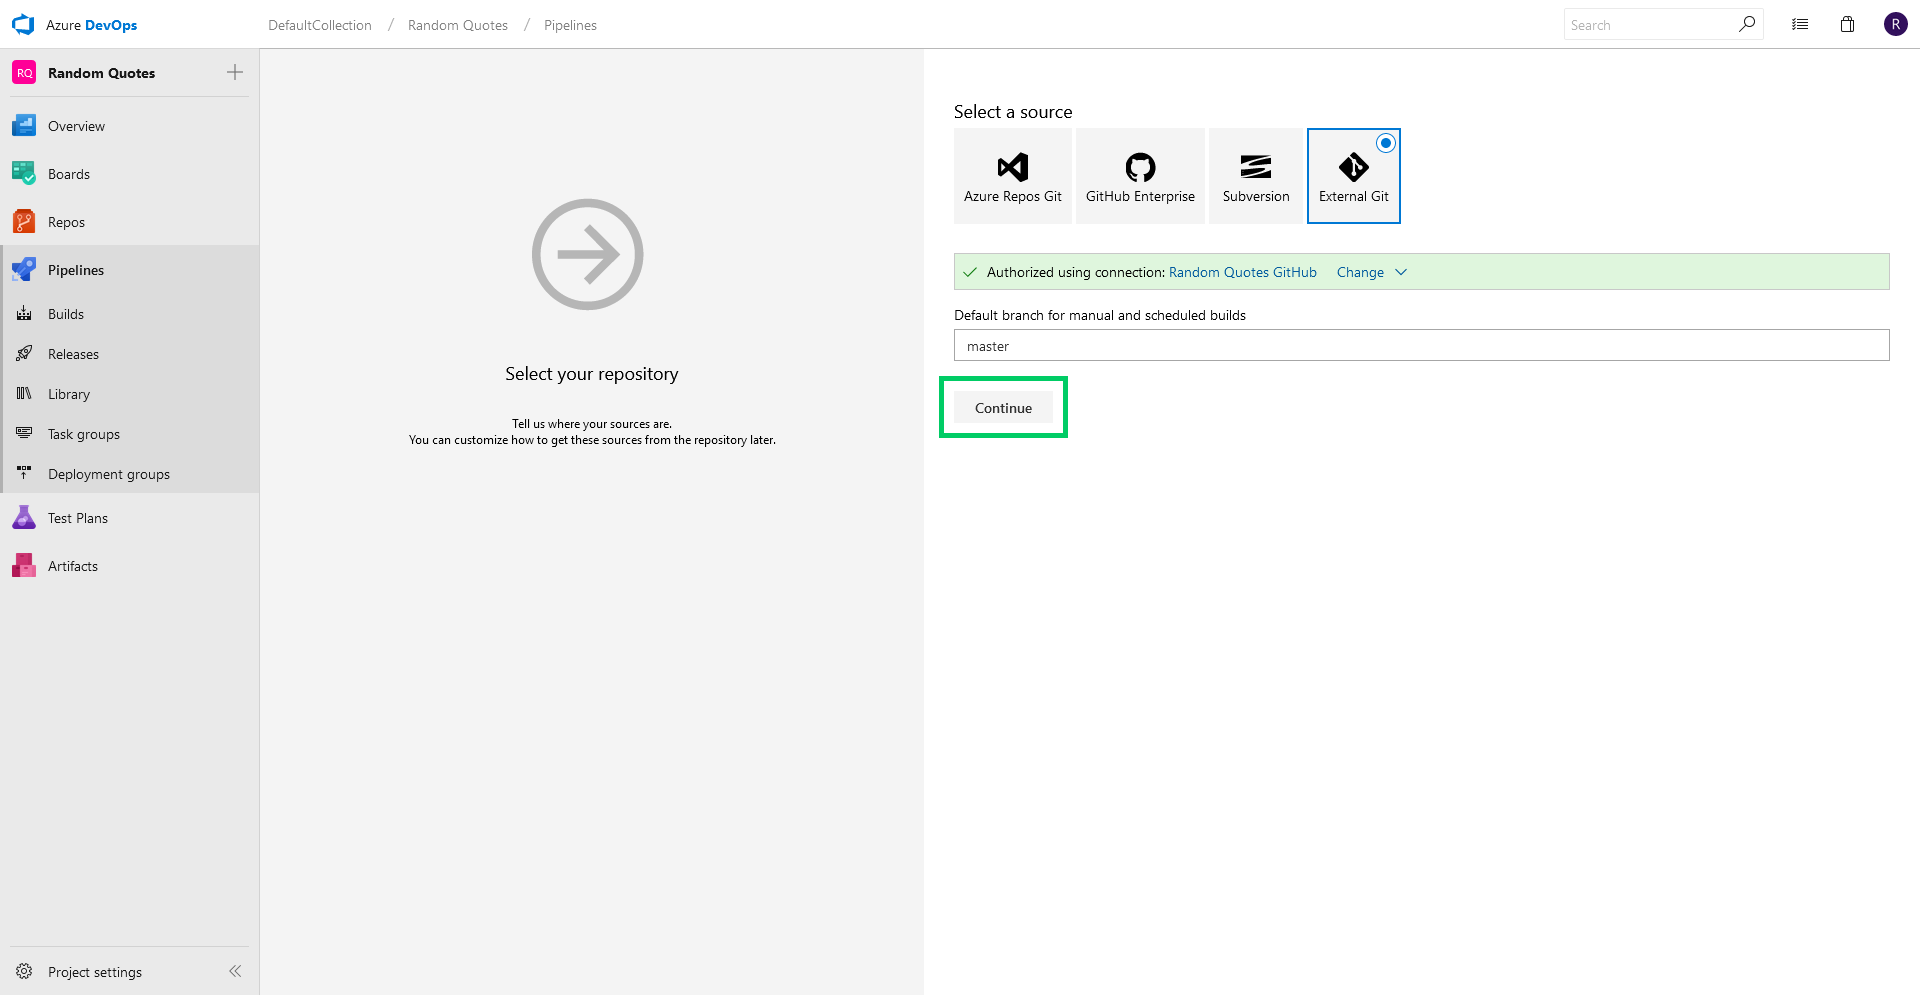Click the plus icon next to Random Quotes
The height and width of the screenshot is (995, 1920).
(235, 72)
